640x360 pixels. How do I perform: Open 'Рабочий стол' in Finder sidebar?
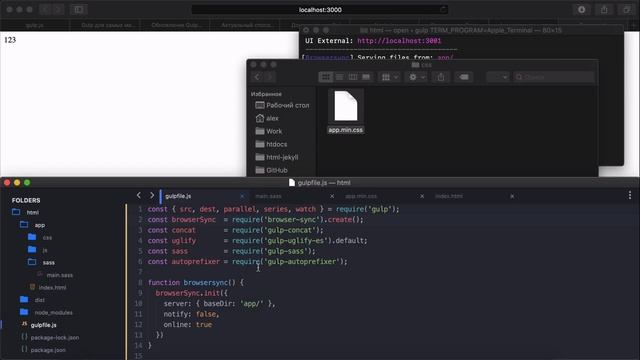pos(282,105)
